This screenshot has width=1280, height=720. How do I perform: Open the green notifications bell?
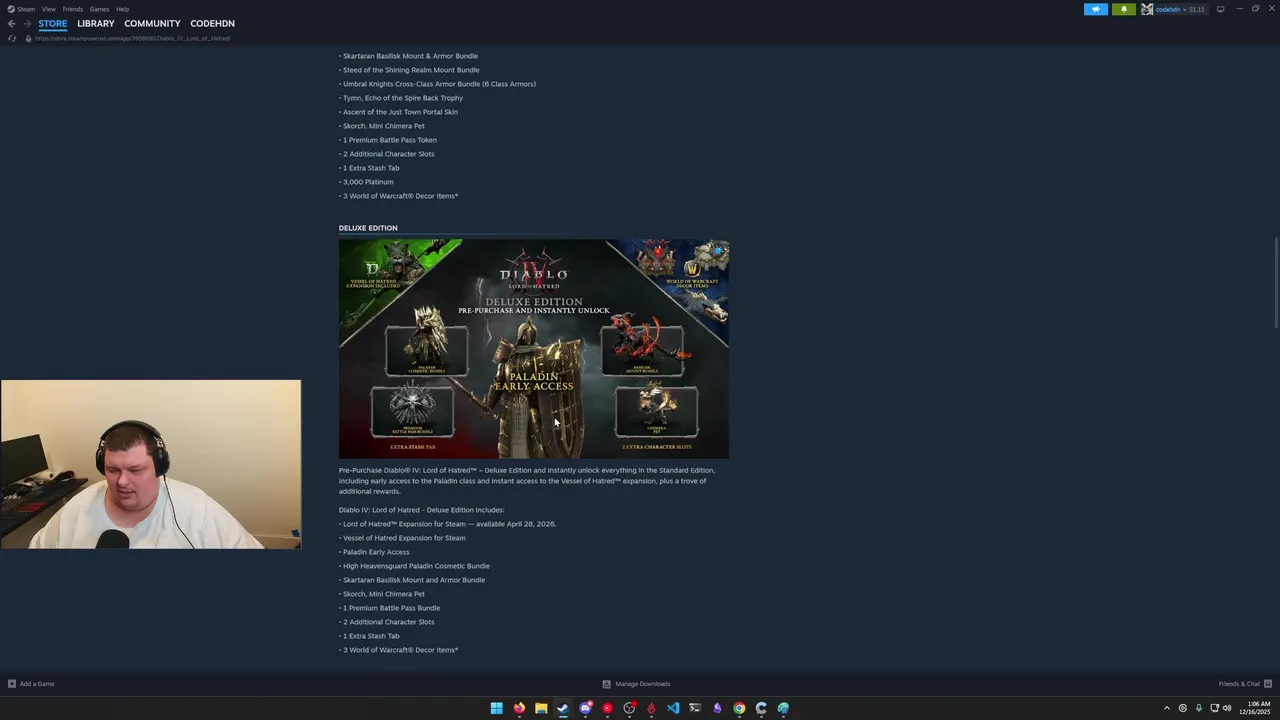pyautogui.click(x=1124, y=9)
